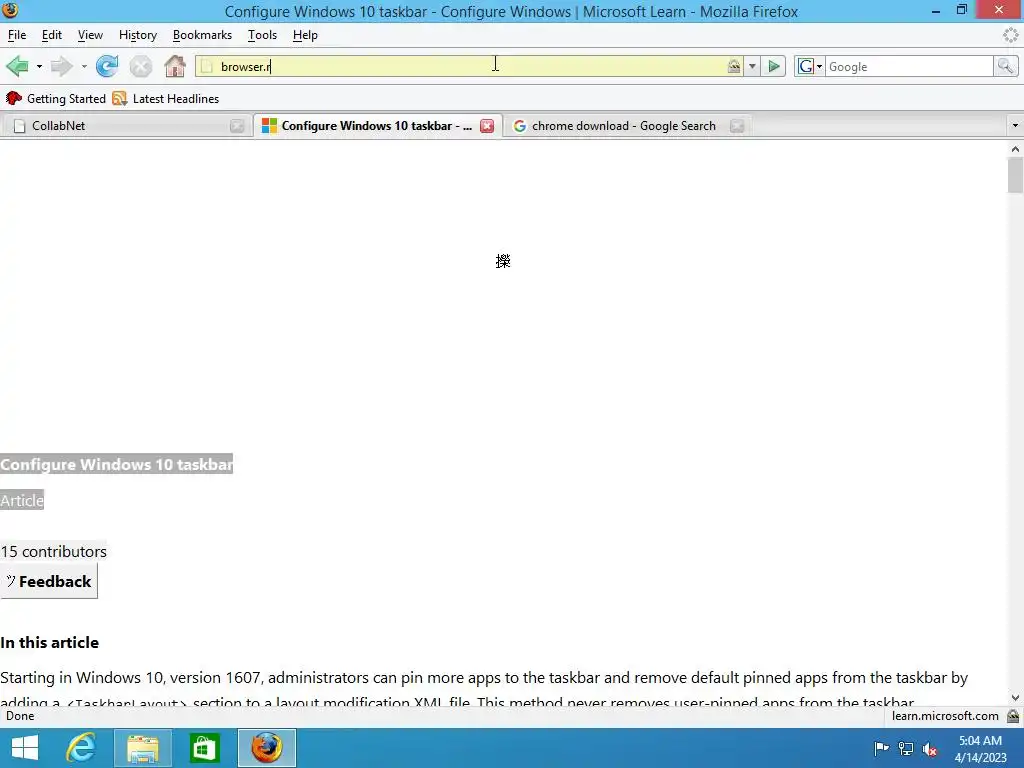The image size is (1024, 768).
Task: Open the View menu
Action: pos(90,35)
